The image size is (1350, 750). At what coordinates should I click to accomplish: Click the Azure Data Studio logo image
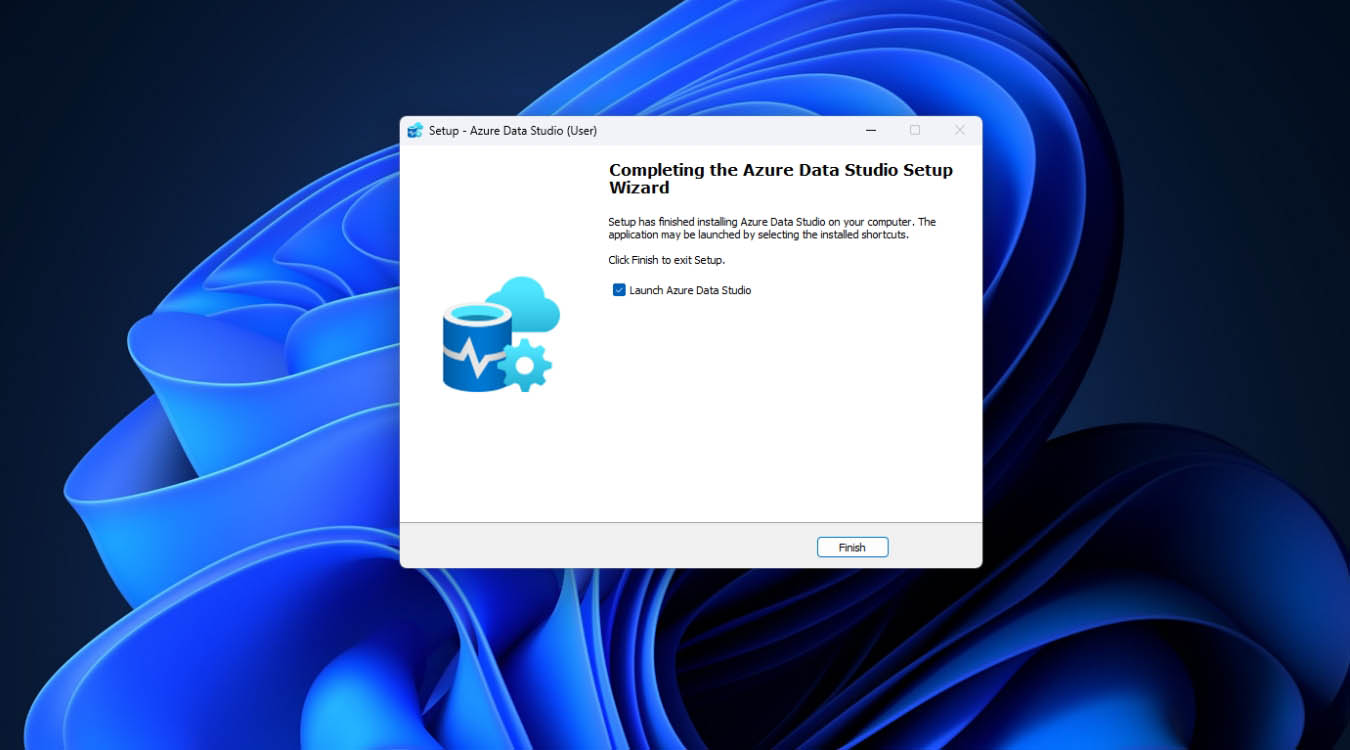point(501,333)
